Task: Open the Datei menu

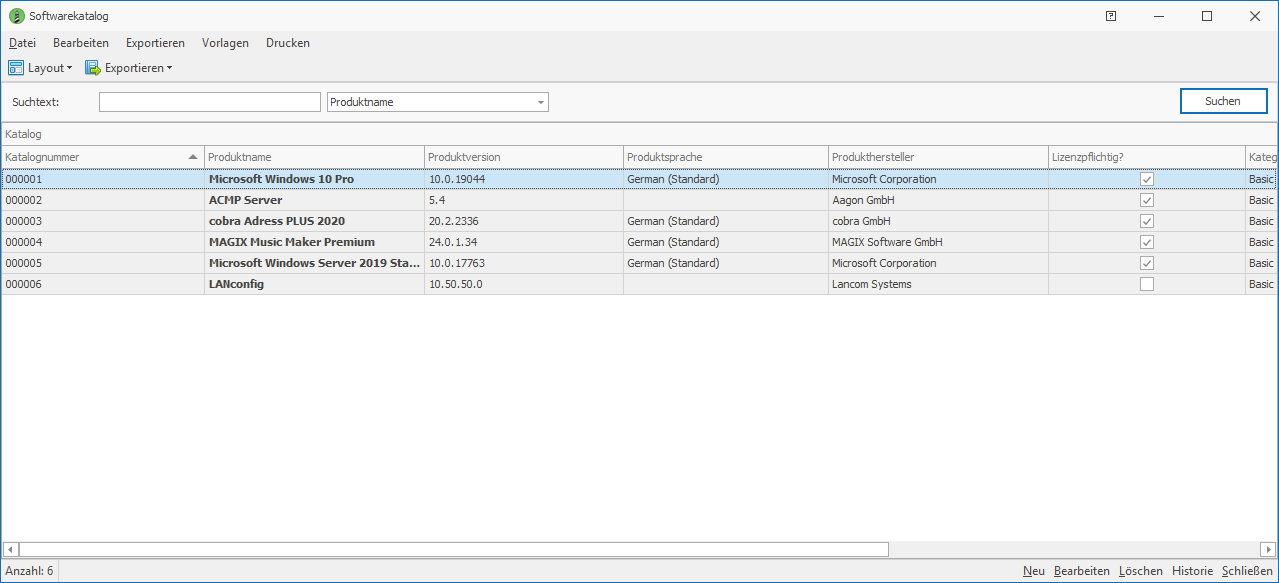Action: pyautogui.click(x=22, y=43)
